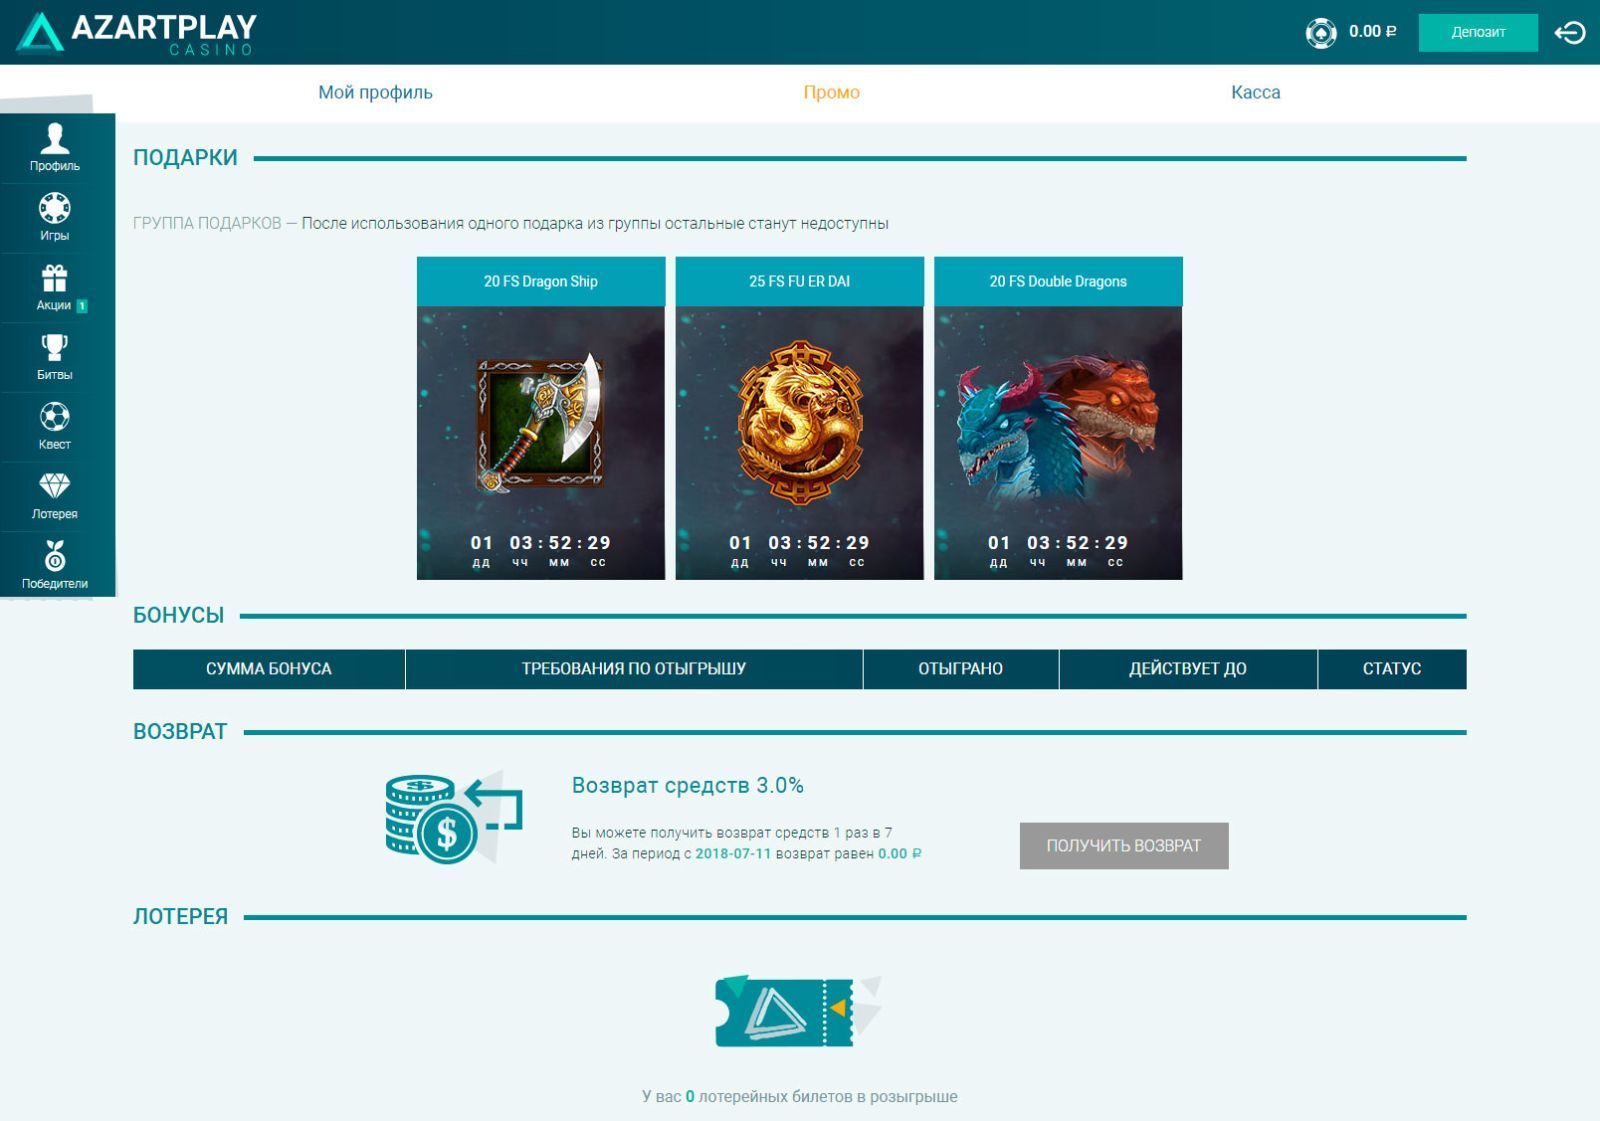Click the lottery ticket icon
Viewport: 1600px width, 1121px height.
pyautogui.click(x=798, y=1011)
